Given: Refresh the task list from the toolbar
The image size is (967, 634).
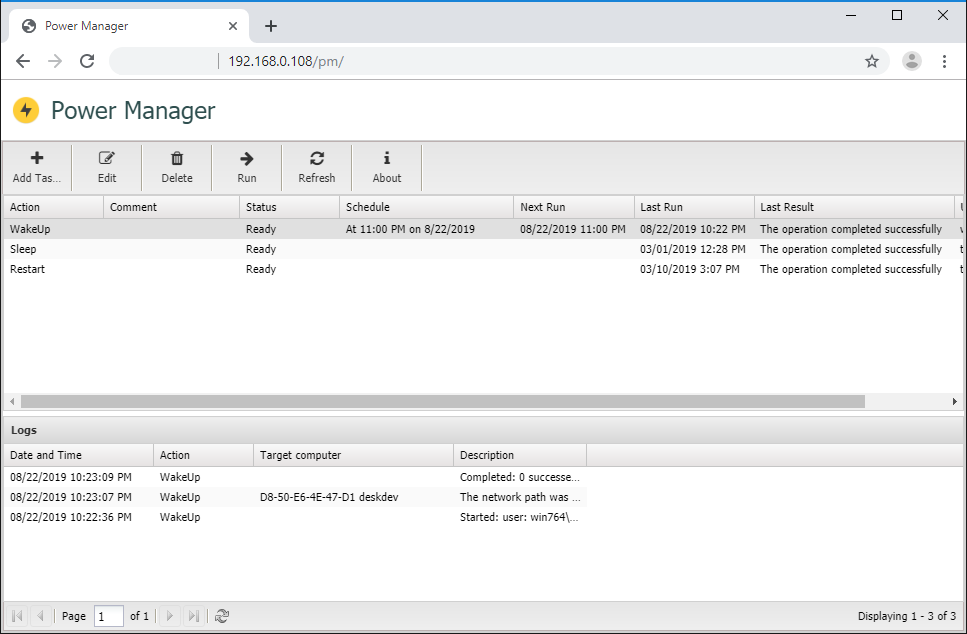Looking at the screenshot, I should pyautogui.click(x=317, y=158).
